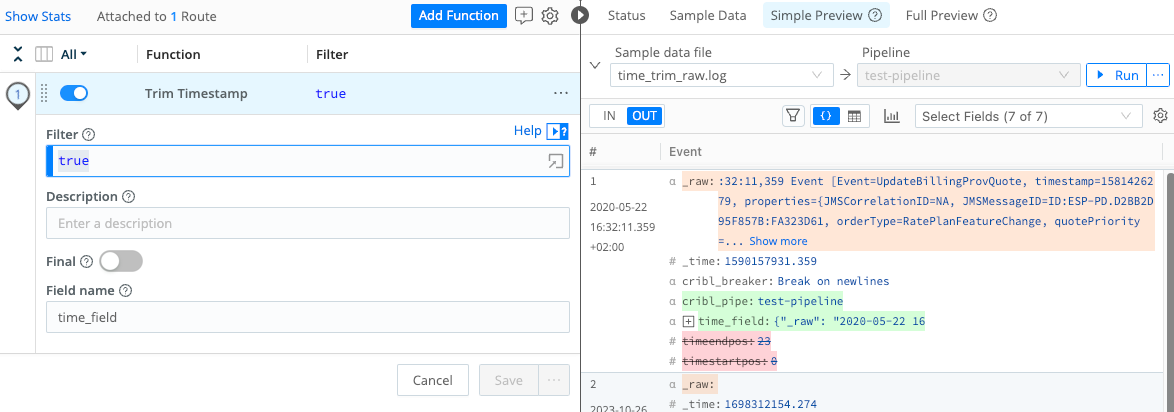1174x412 pixels.
Task: Click the add comment icon
Action: tap(524, 16)
